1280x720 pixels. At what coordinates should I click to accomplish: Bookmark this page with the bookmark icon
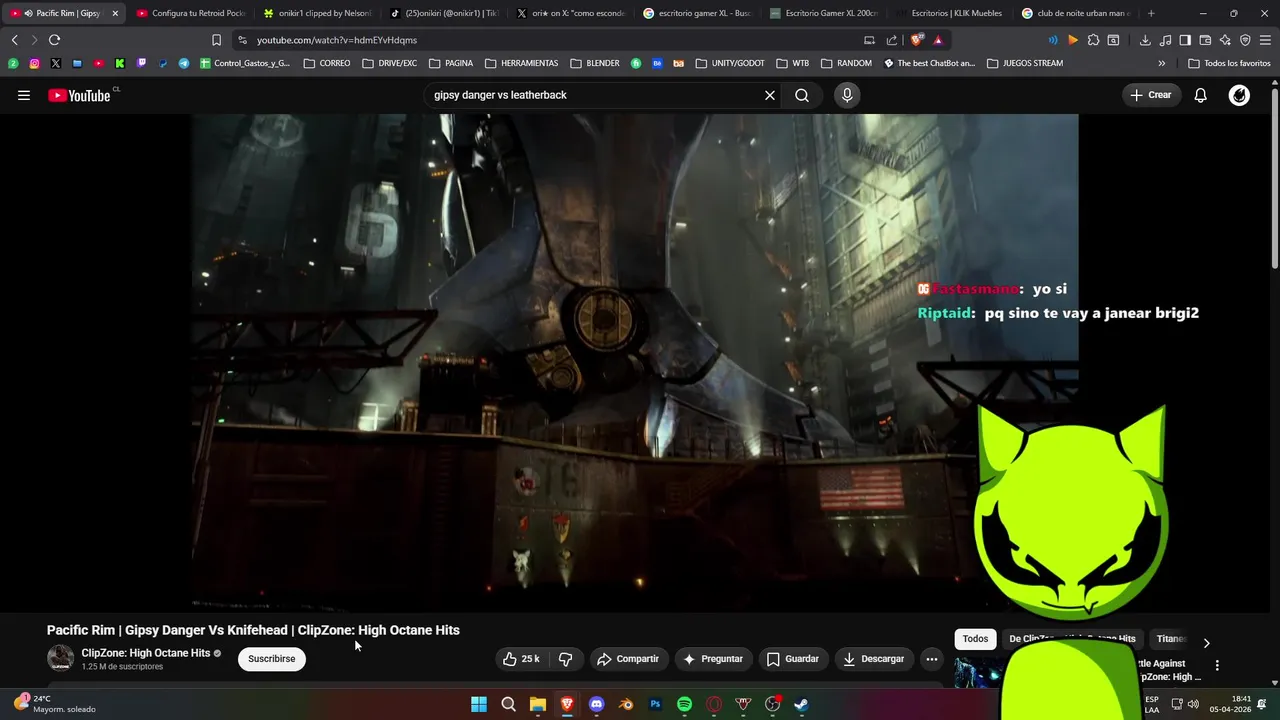pyautogui.click(x=216, y=40)
